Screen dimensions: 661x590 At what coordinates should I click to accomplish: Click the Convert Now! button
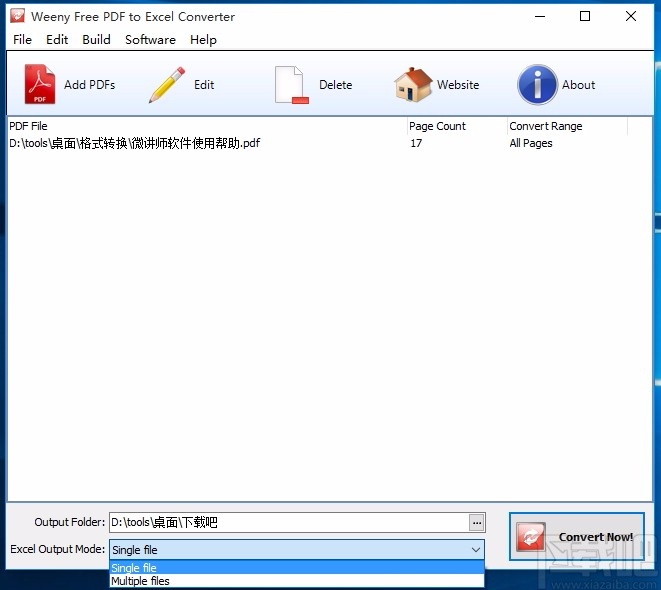tap(577, 536)
